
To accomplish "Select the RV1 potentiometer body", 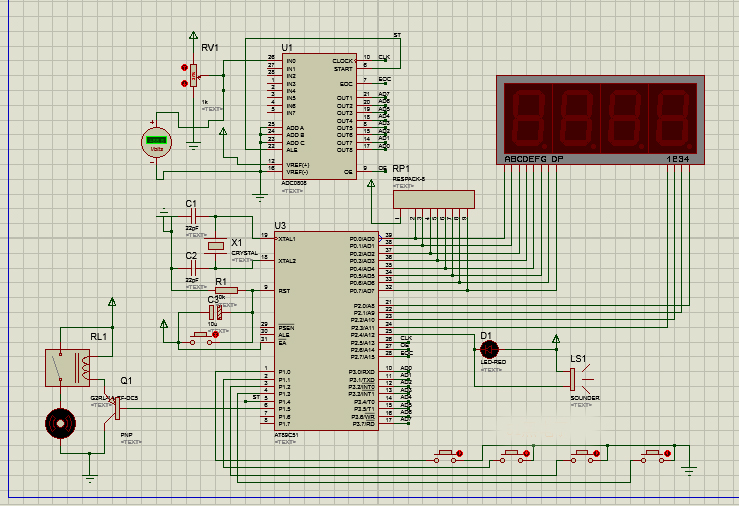I will (193, 75).
